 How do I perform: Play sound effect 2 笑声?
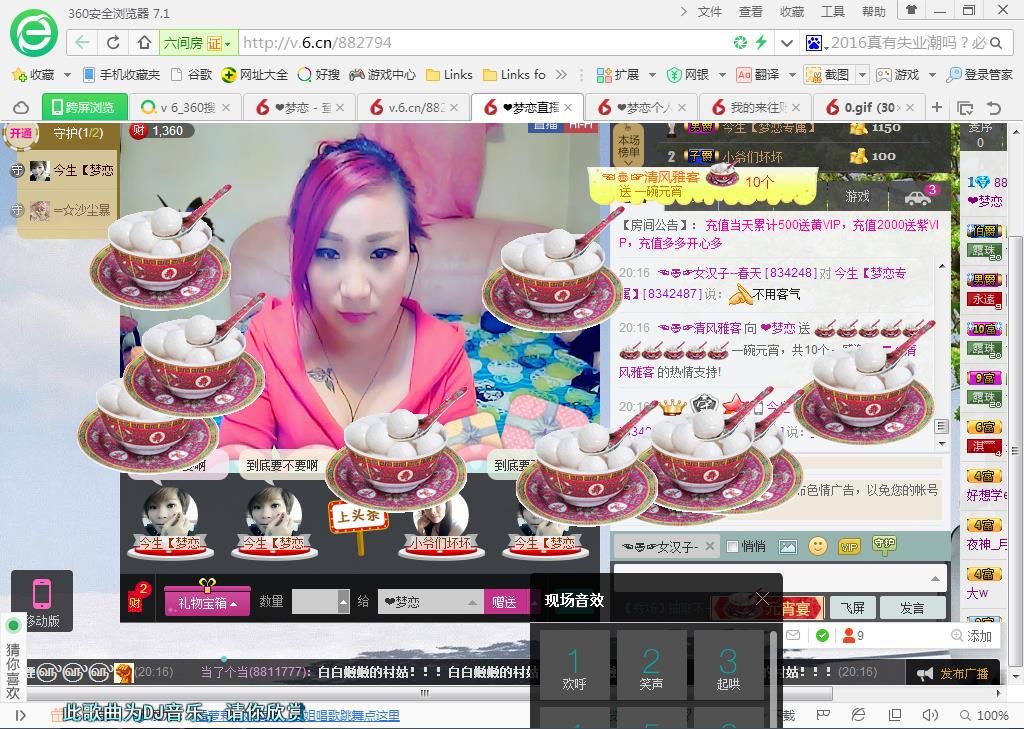coord(651,665)
